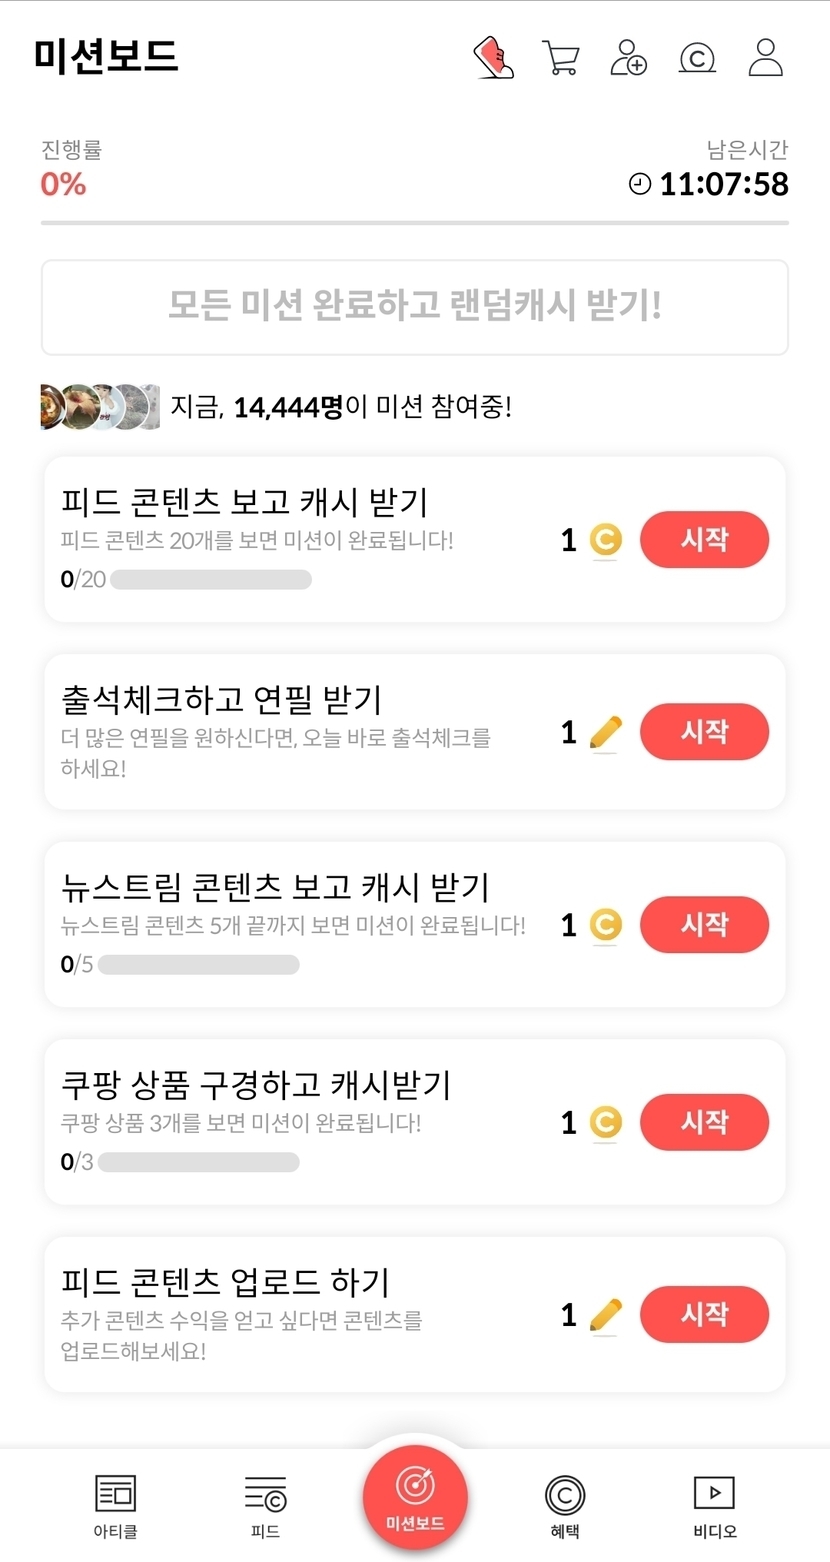
Task: Start the 뉴스트림 콘텐츠 mission
Action: point(704,925)
